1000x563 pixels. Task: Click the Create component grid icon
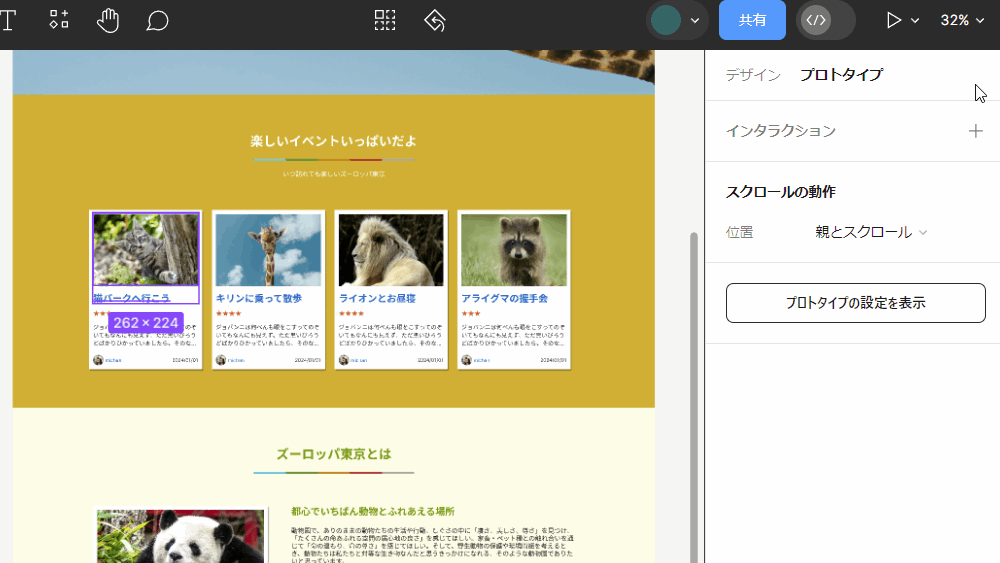coord(385,20)
